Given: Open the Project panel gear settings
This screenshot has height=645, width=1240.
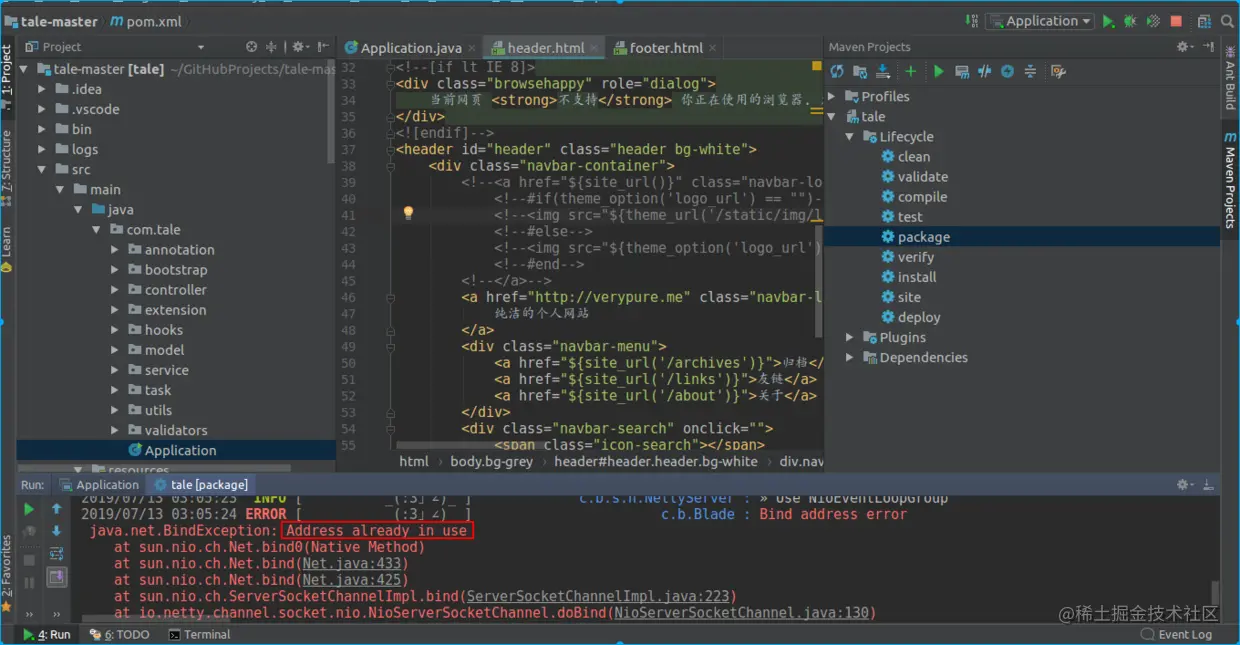Looking at the screenshot, I should pyautogui.click(x=299, y=47).
